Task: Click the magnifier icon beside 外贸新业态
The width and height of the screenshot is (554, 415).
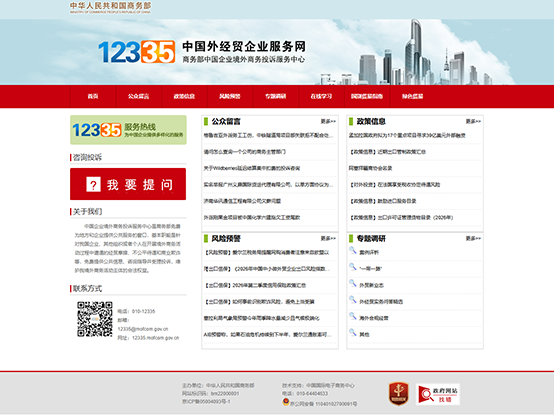Action: [353, 283]
